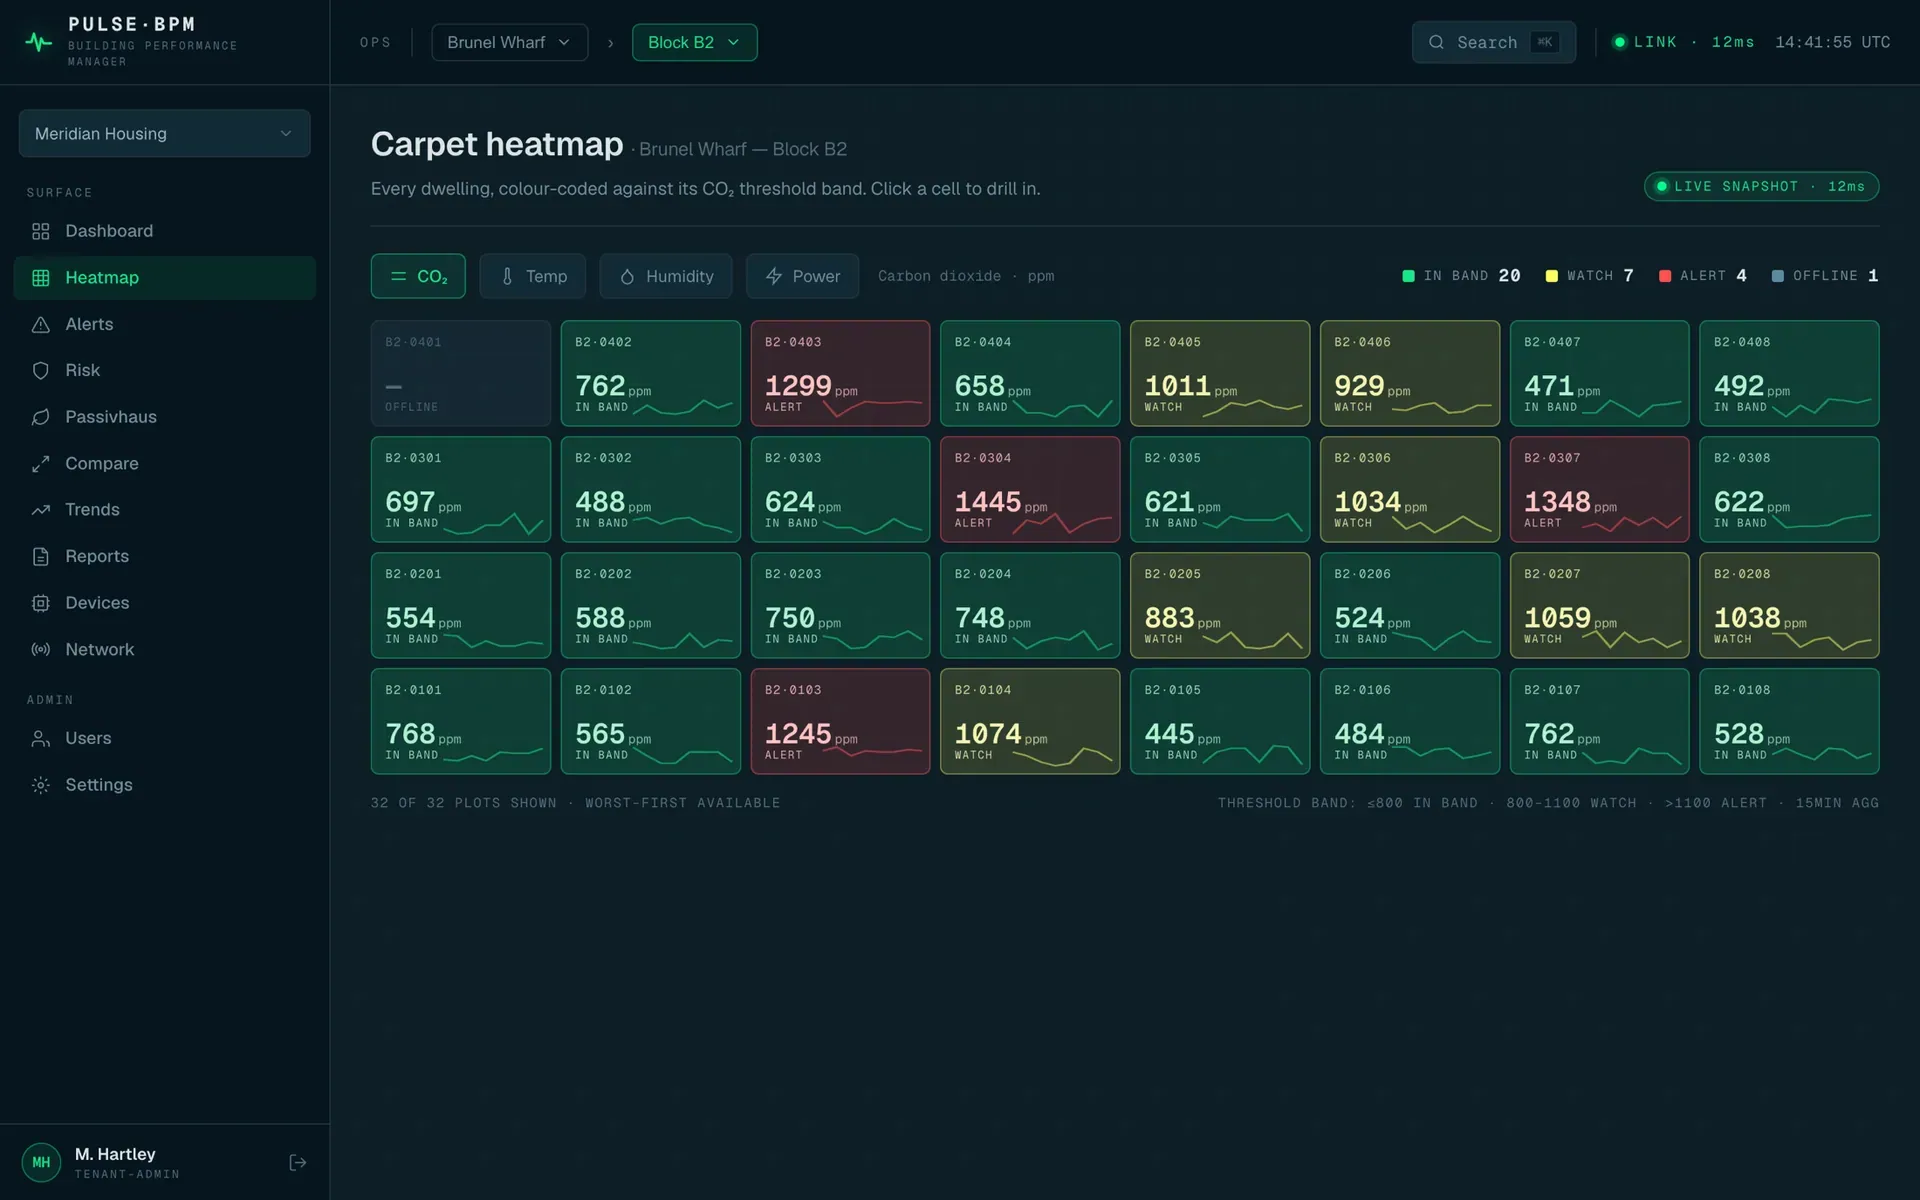This screenshot has height=1200, width=1920.
Task: Open watch cell B2-0405 at 1011 ppm
Action: tap(1219, 373)
